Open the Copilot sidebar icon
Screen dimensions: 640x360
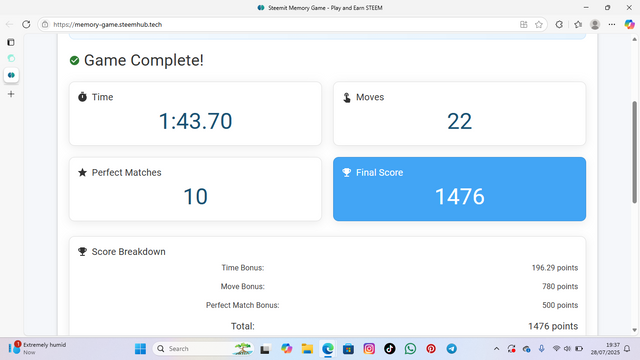click(629, 24)
